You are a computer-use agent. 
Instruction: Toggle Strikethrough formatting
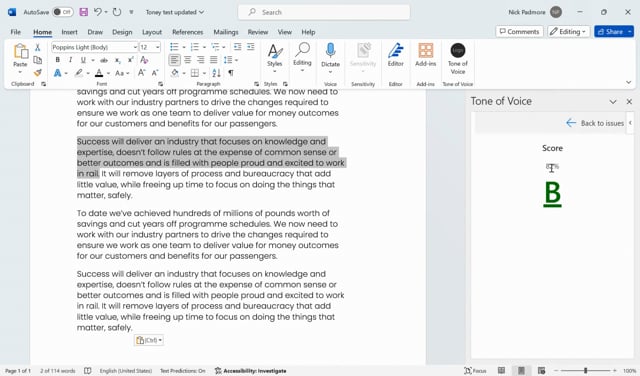pyautogui.click(x=104, y=60)
